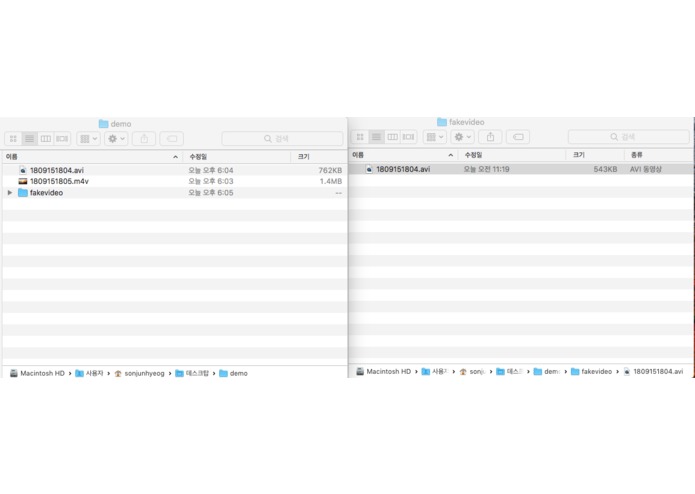Image resolution: width=695 pixels, height=494 pixels.
Task: Click 1809151804.avi file icon in fakevideo window
Action: (x=369, y=169)
